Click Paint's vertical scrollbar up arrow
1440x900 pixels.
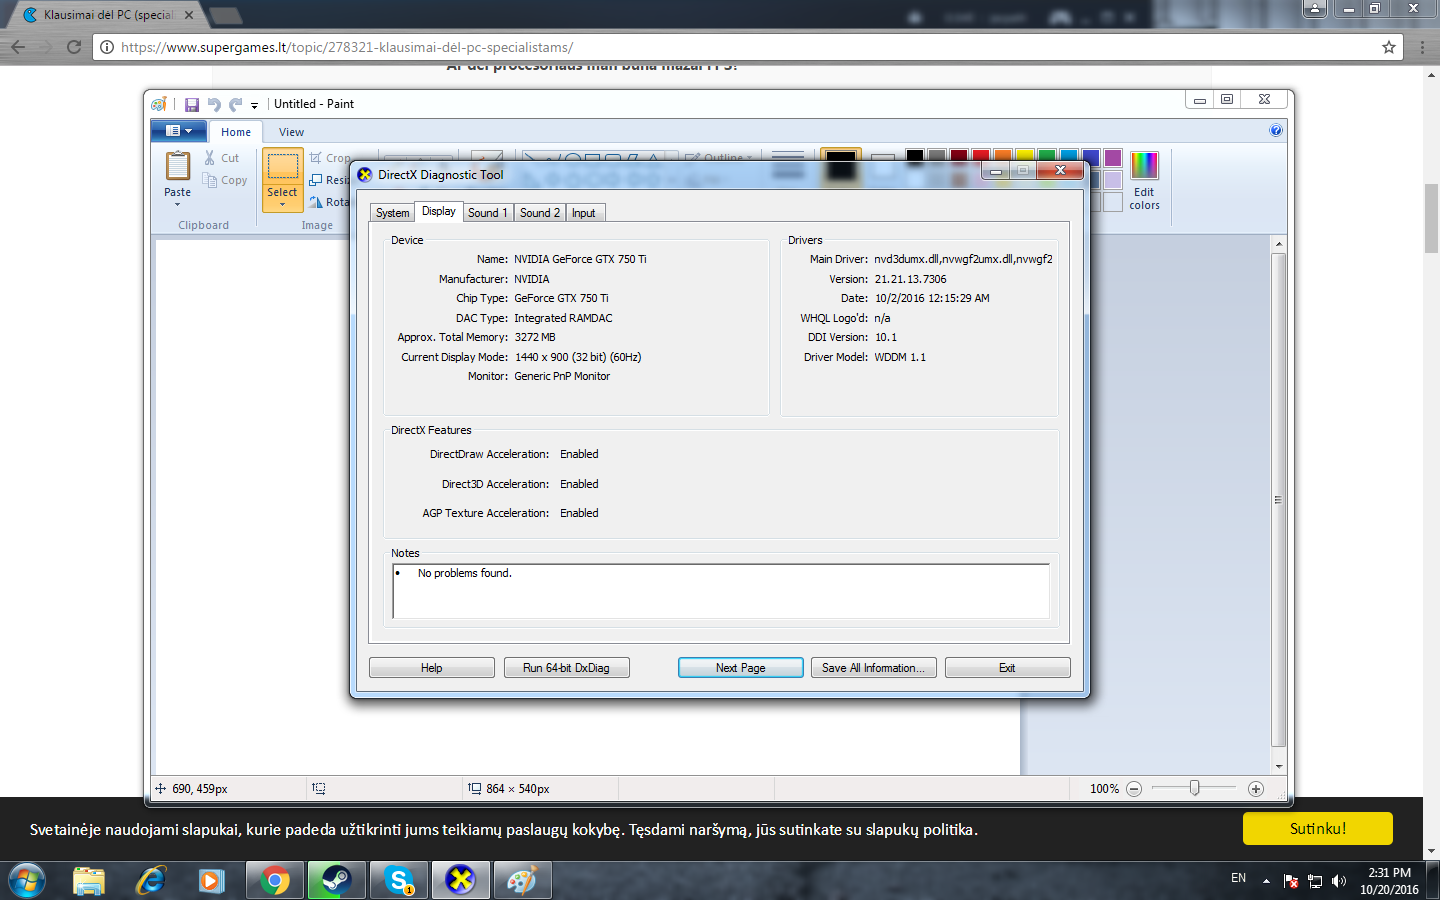[x=1279, y=244]
